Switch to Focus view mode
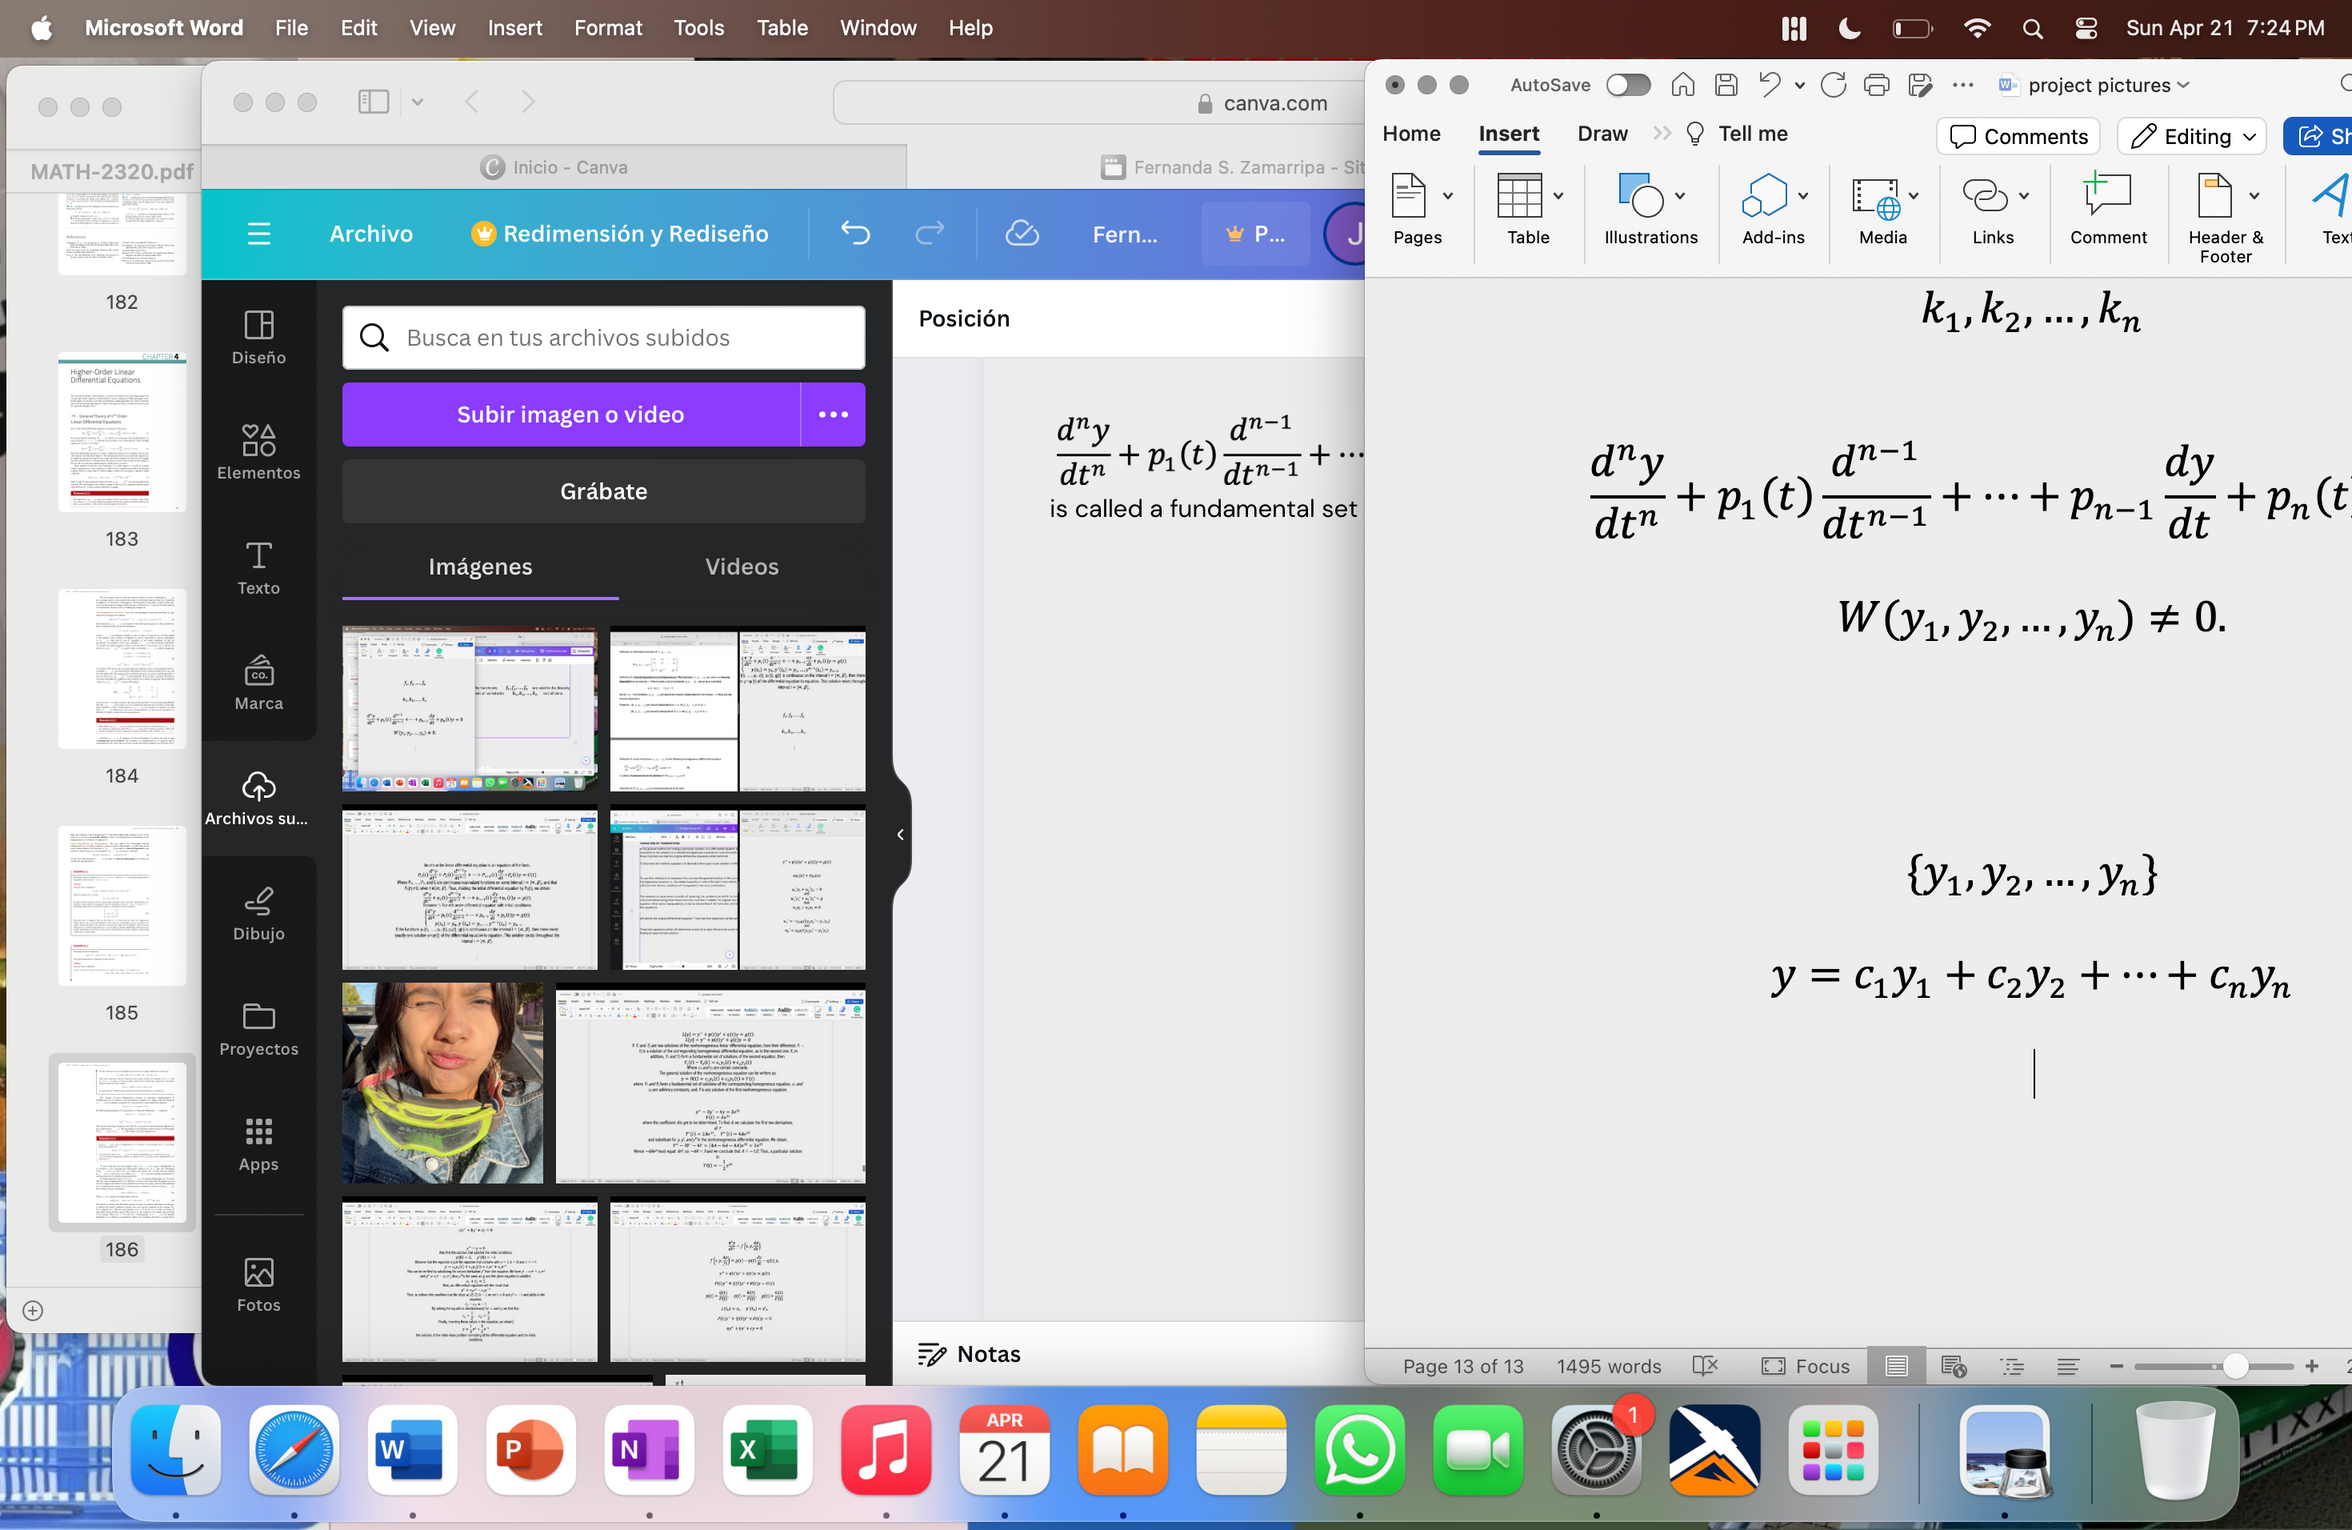Screen dimensions: 2352x1530 coord(1806,1366)
